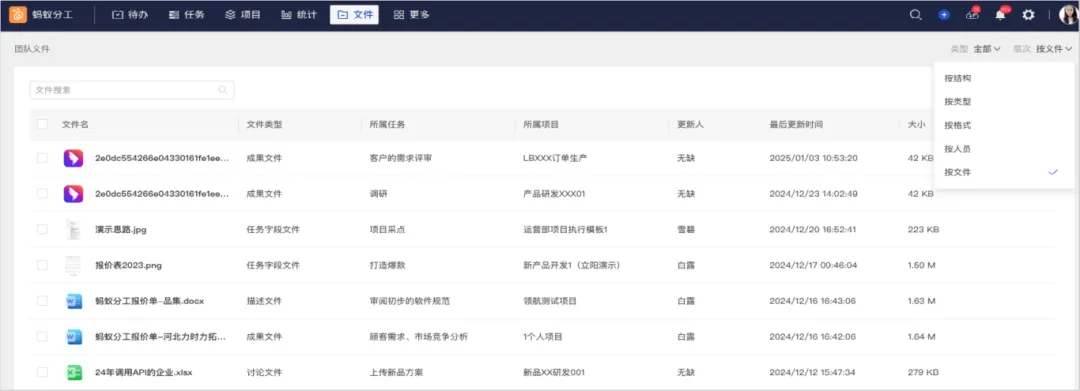Switch to the 任务 tab
This screenshot has width=1080, height=391.
pyautogui.click(x=187, y=14)
